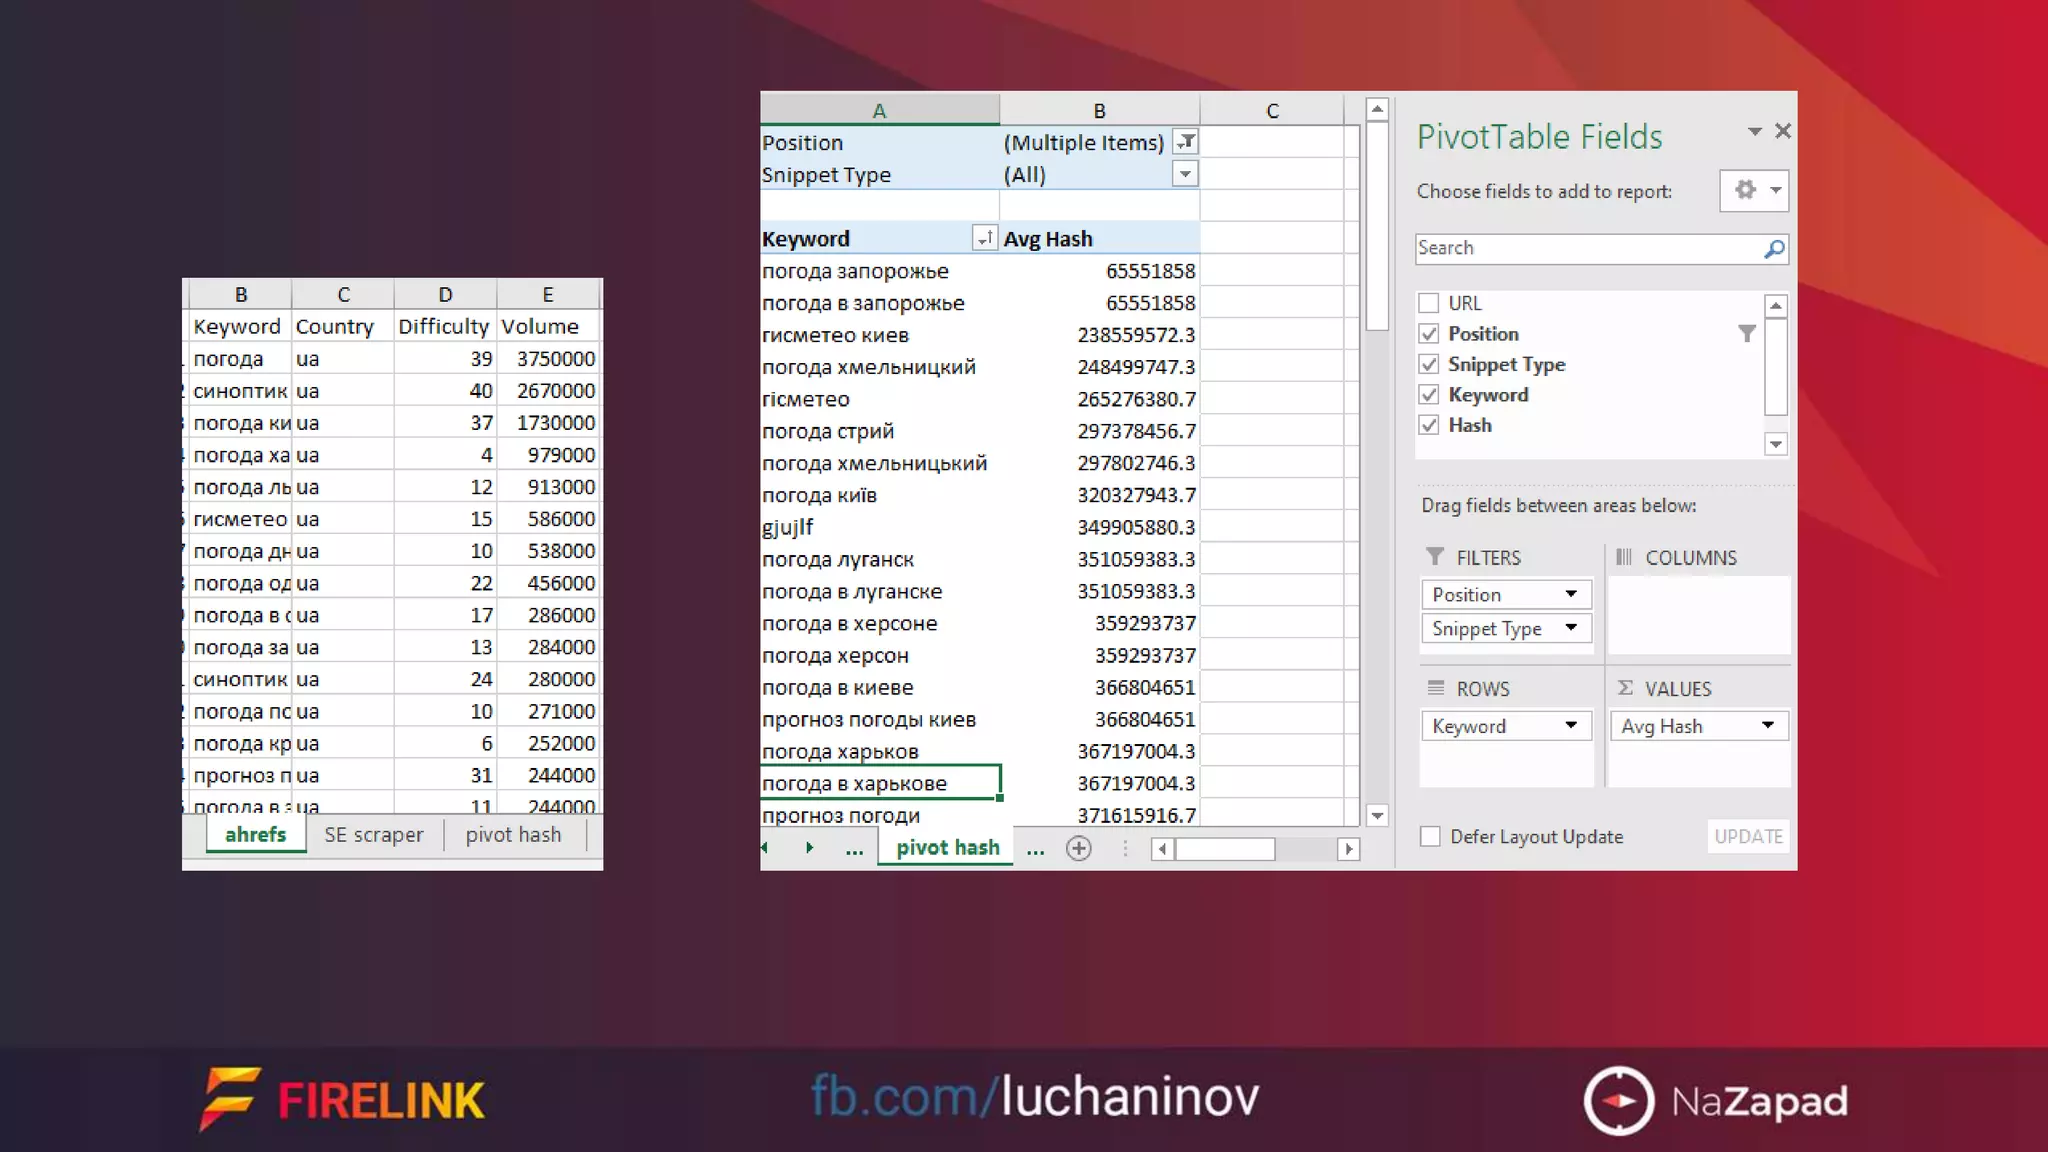Open the Snippet Type (All) filter dropdown

pyautogui.click(x=1185, y=174)
